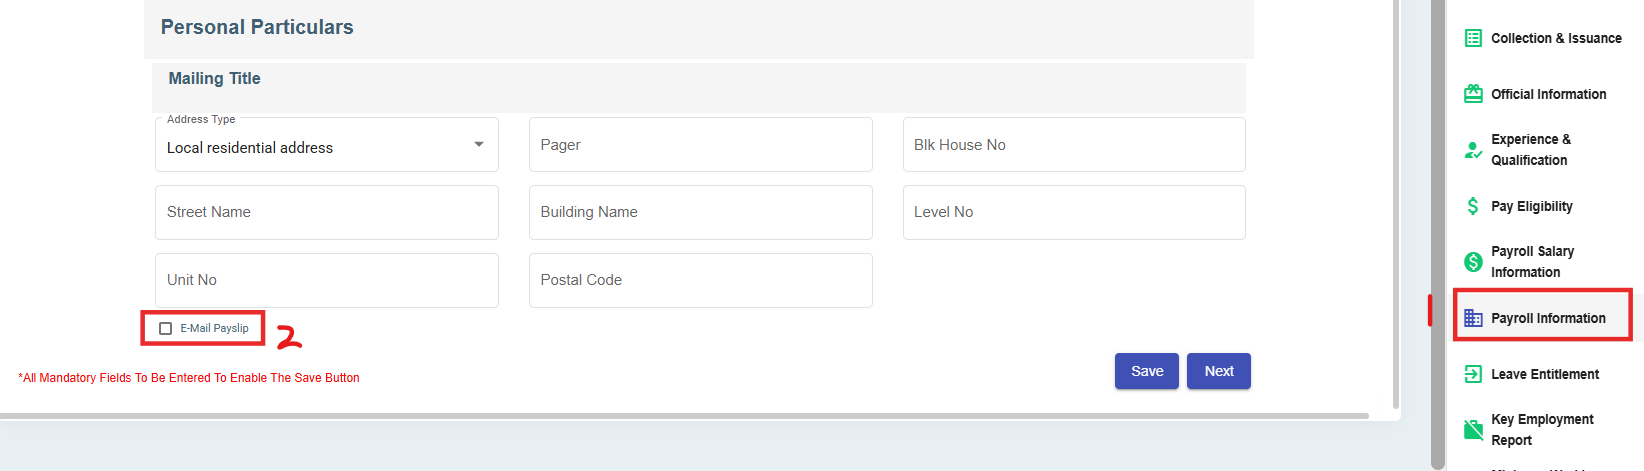Viewport: 1644px width, 471px height.
Task: Click the Pay Eligibility dollar icon
Action: (x=1473, y=206)
